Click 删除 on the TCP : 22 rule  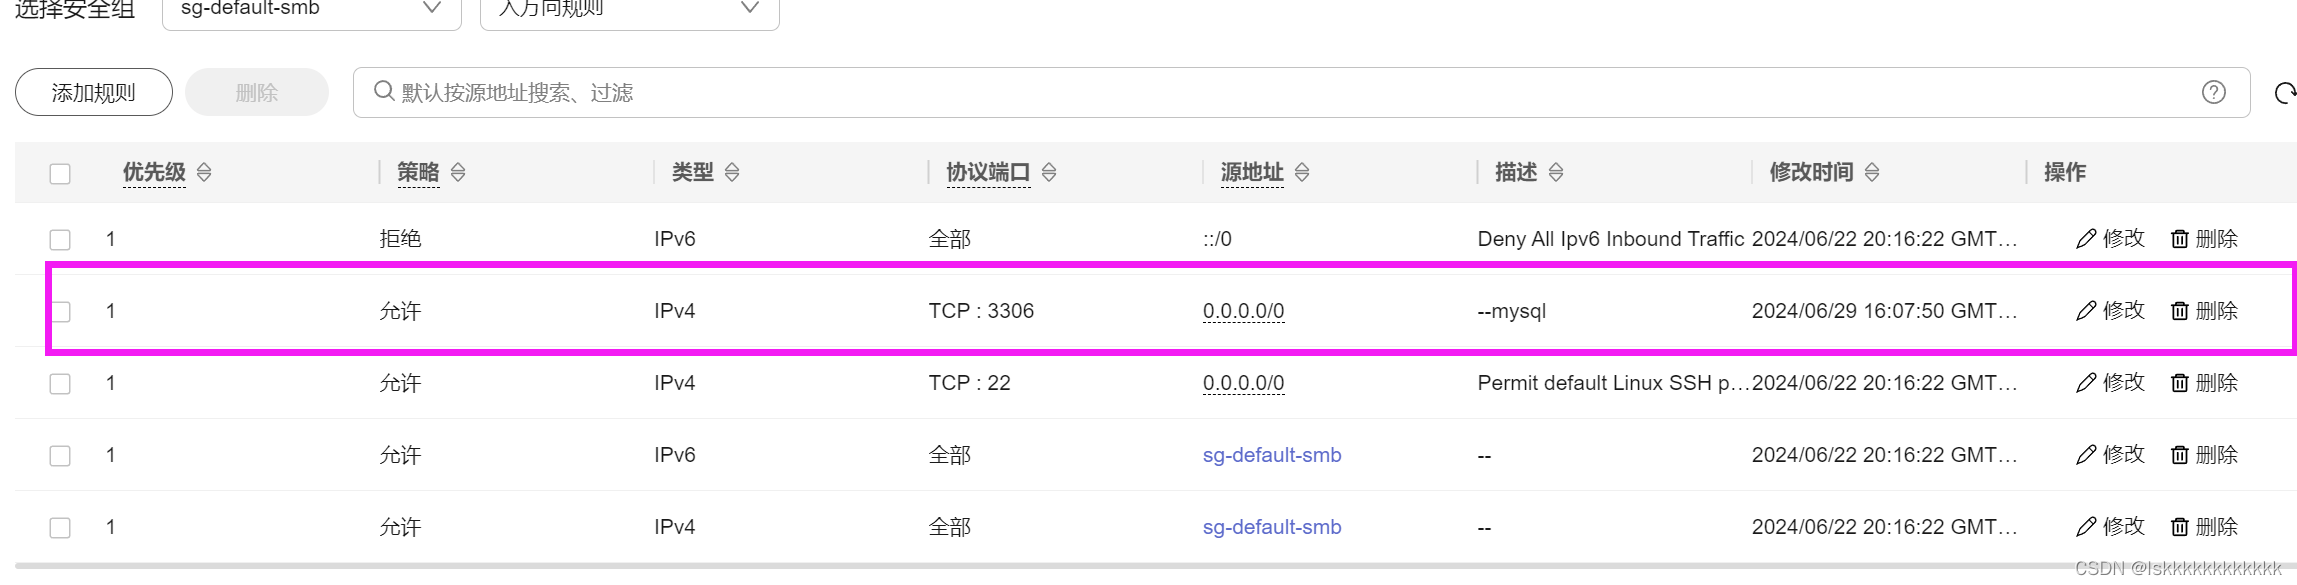tap(2204, 382)
